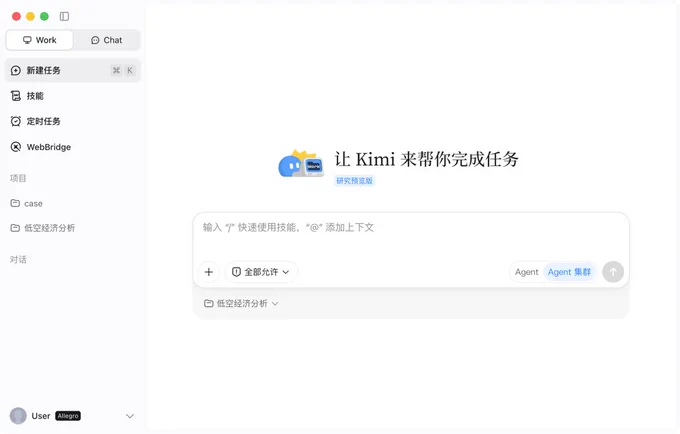This screenshot has height=434, width=680.
Task: Click the user avatar image
Action: [x=18, y=416]
